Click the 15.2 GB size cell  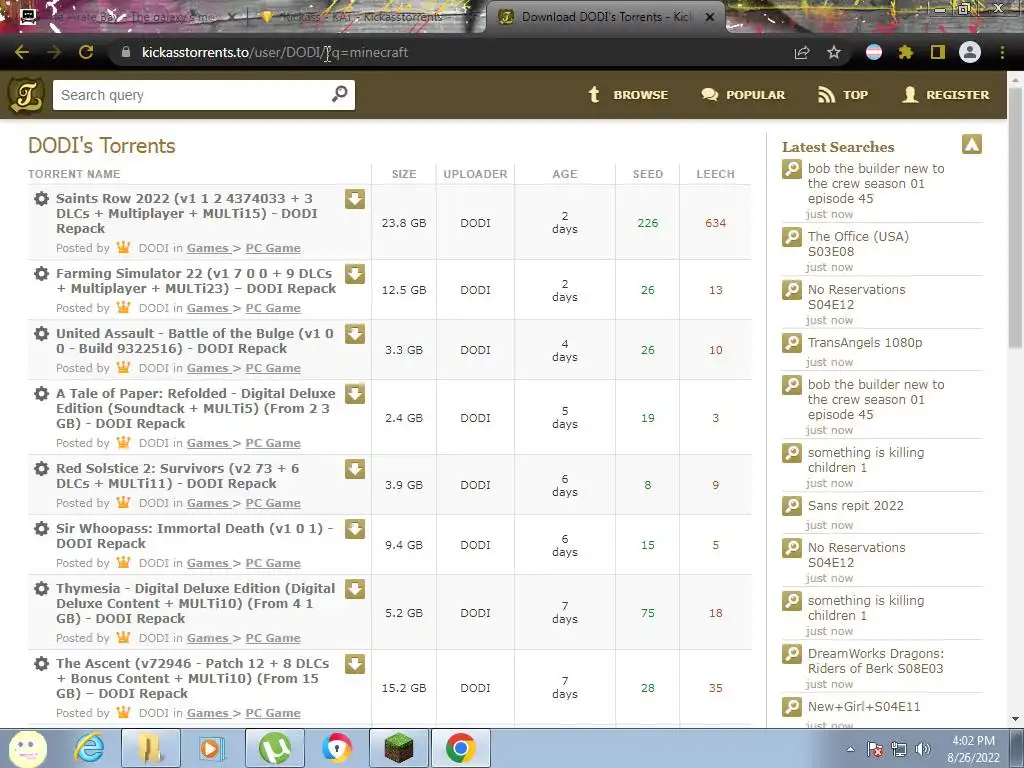coord(404,688)
